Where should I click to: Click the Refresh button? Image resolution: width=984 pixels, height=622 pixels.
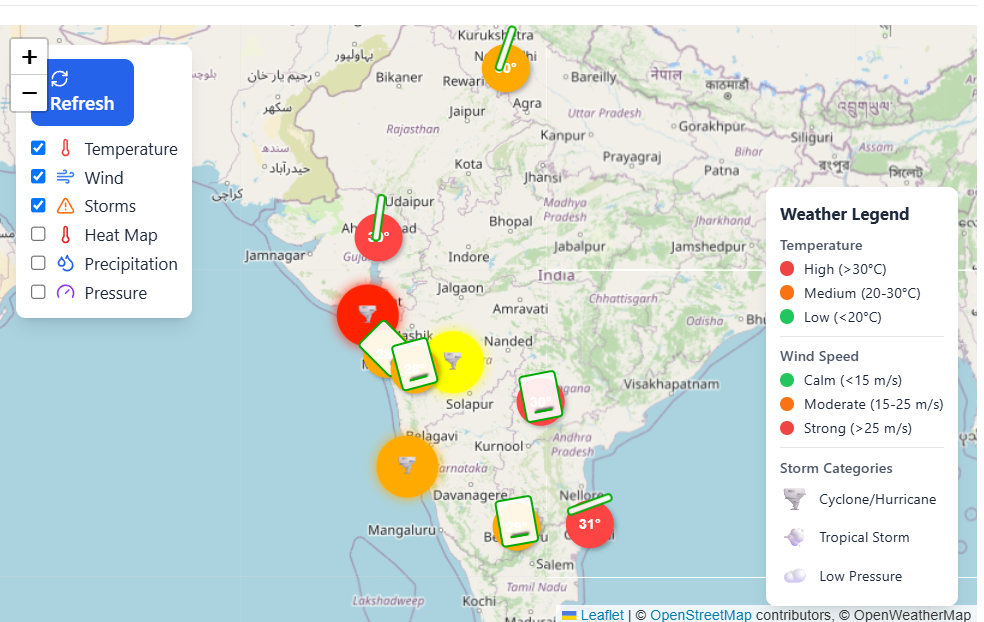pyautogui.click(x=82, y=92)
